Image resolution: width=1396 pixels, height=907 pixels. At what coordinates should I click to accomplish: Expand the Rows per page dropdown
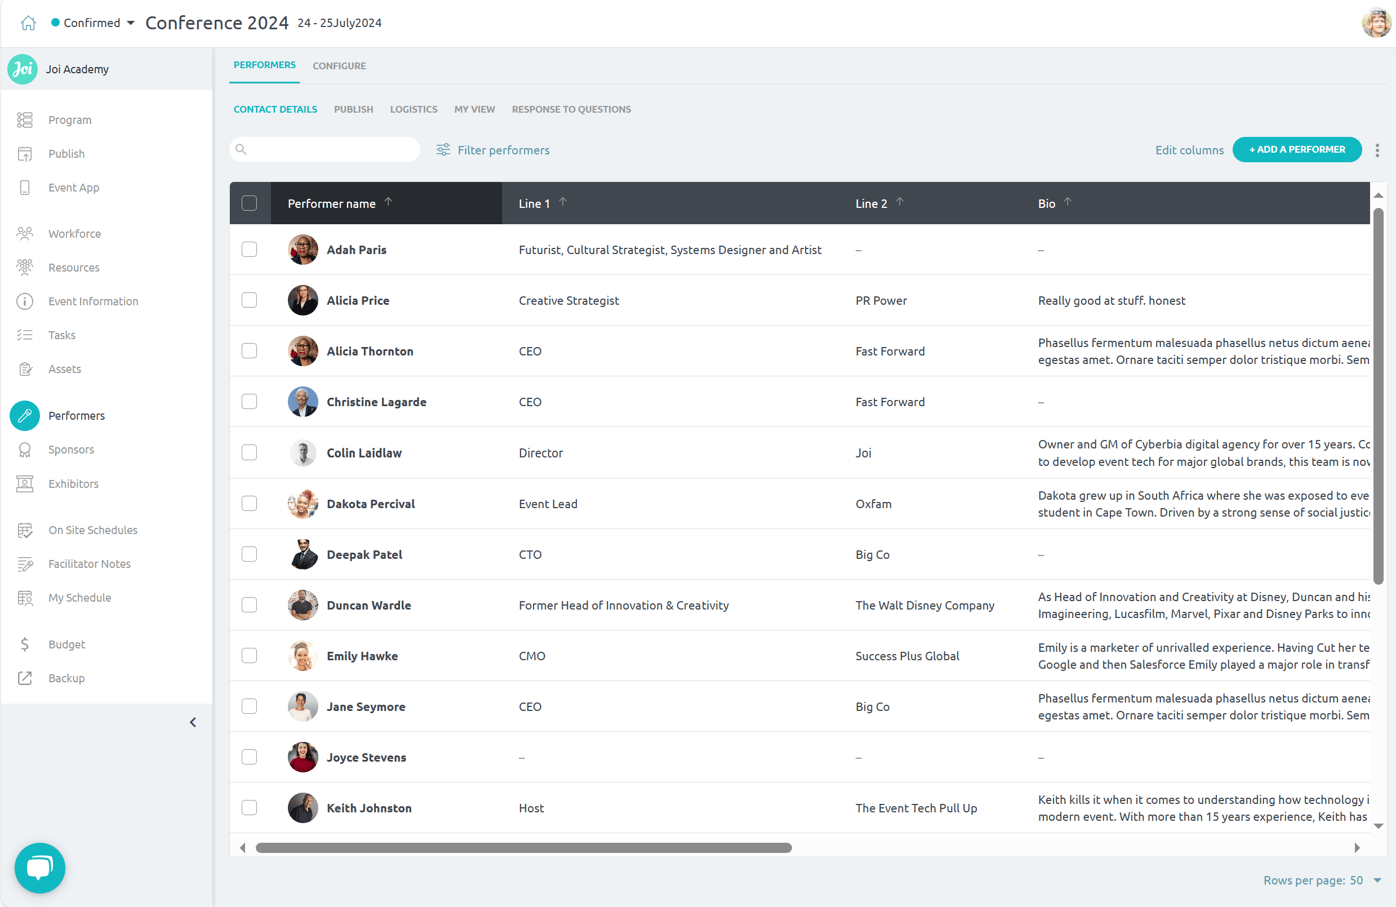[1377, 881]
